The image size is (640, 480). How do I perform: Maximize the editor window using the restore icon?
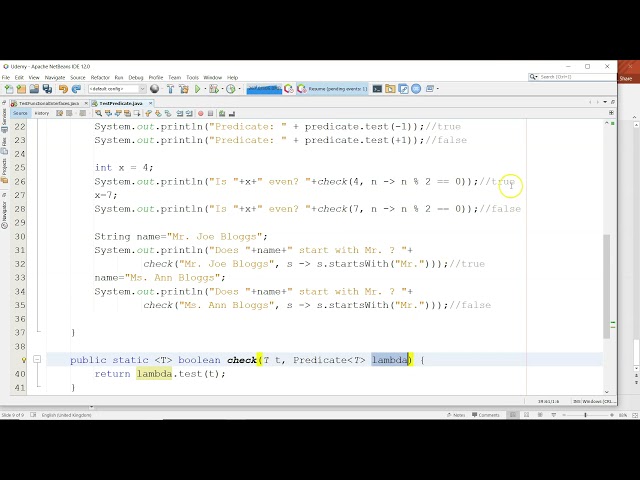(x=613, y=102)
